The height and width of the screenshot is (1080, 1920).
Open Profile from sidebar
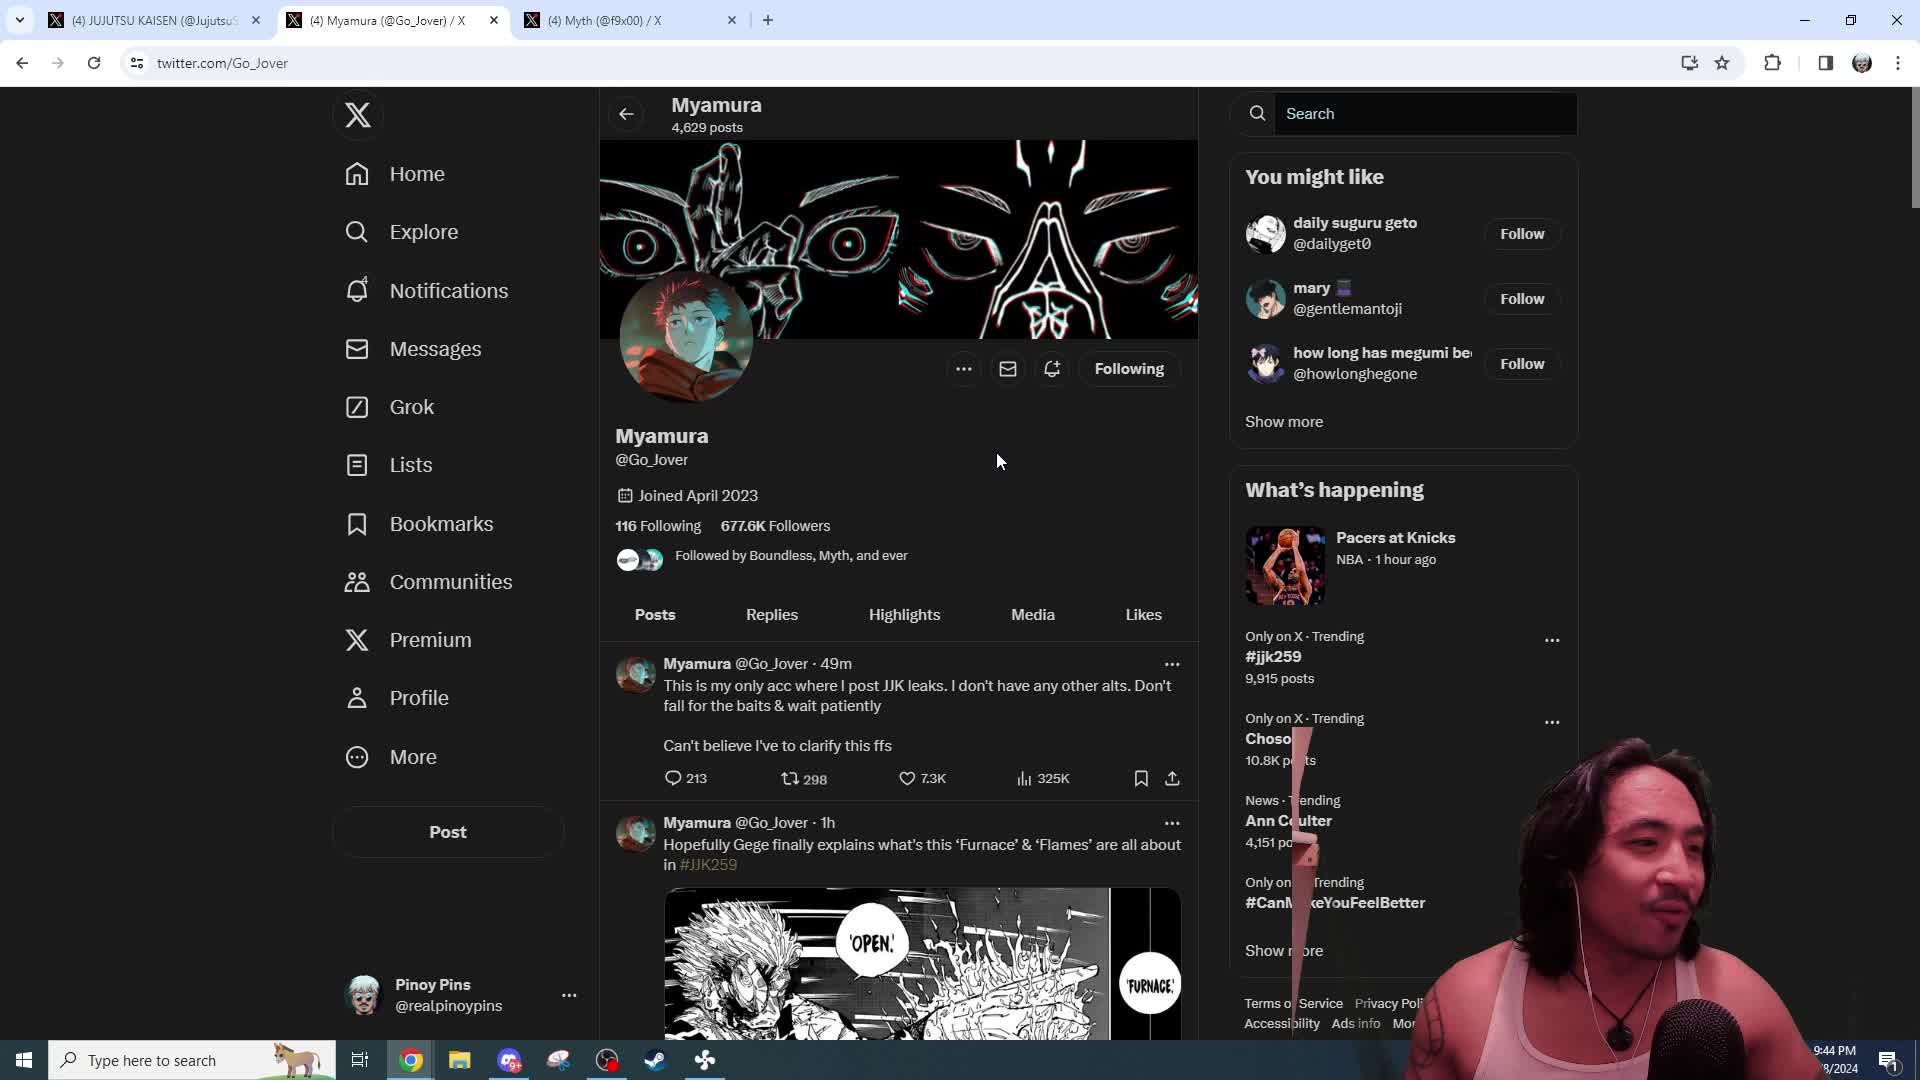pyautogui.click(x=396, y=698)
